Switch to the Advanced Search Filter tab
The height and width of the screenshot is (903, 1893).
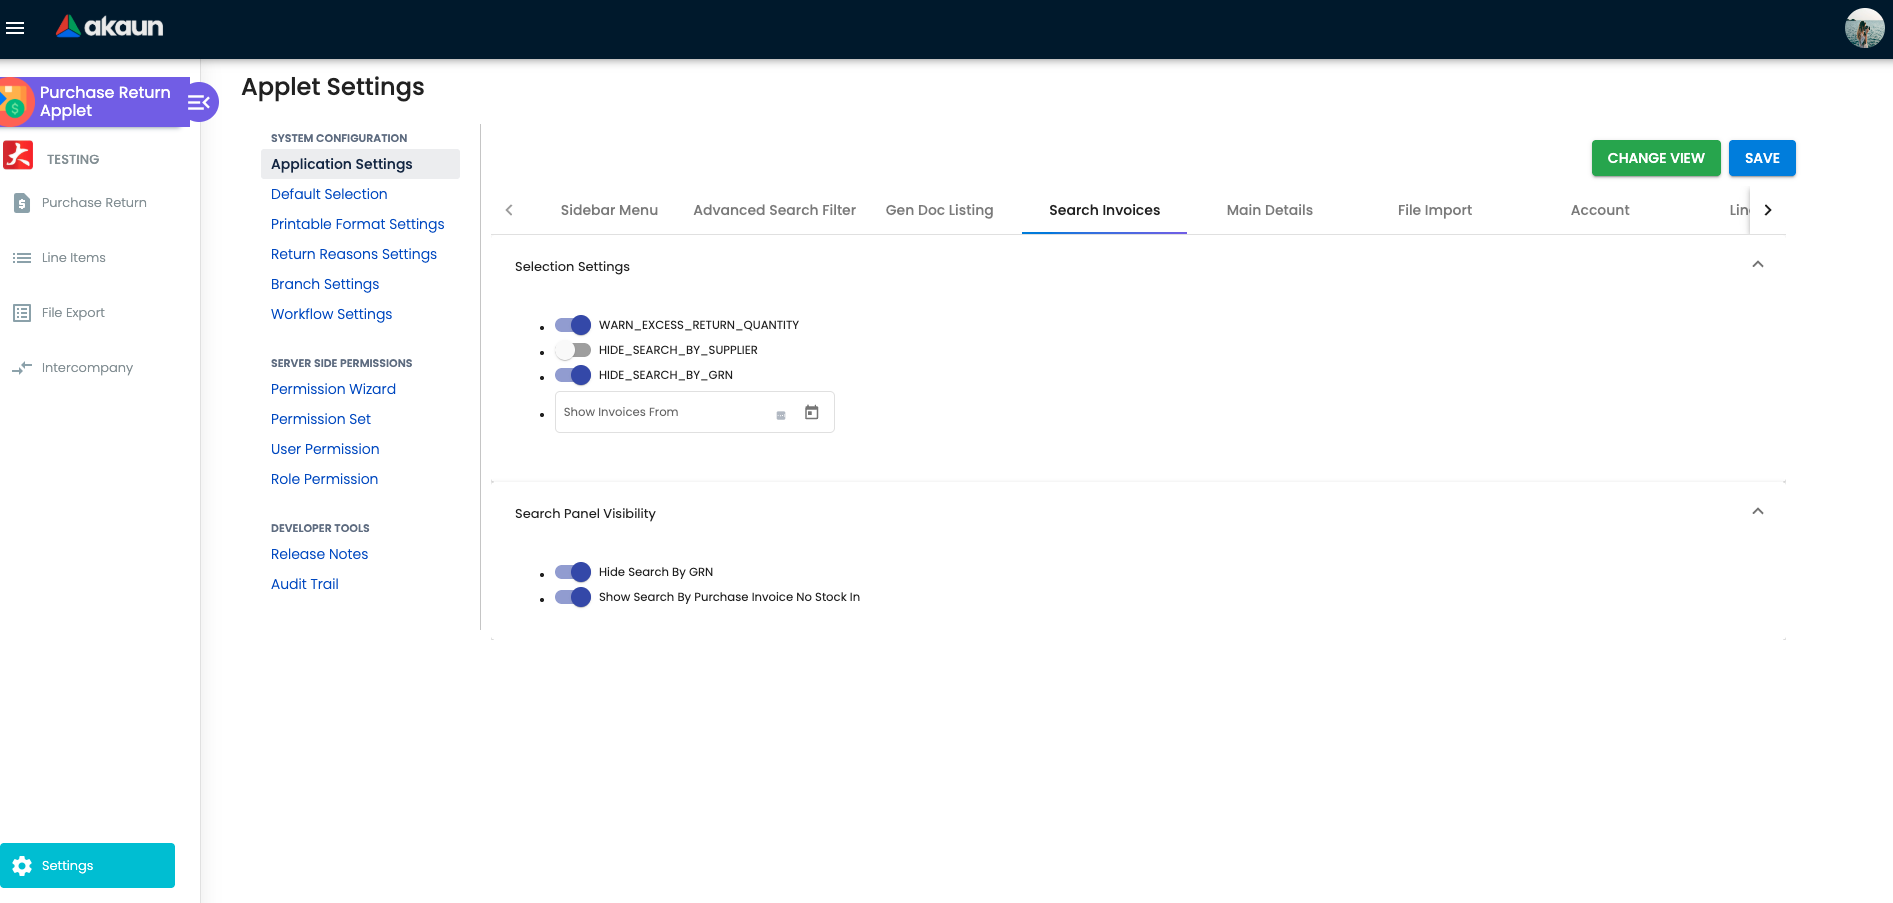(x=775, y=210)
